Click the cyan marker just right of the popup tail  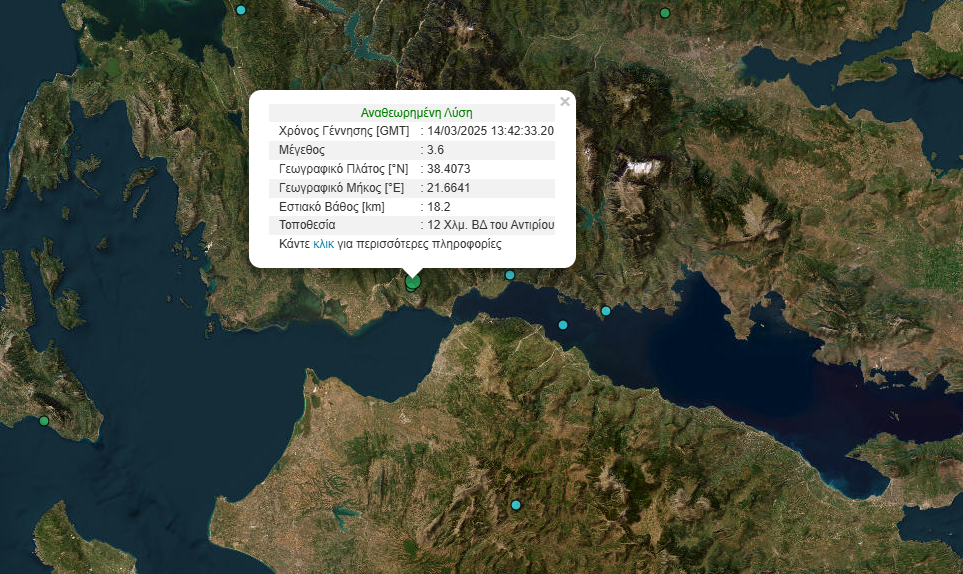click(x=510, y=275)
